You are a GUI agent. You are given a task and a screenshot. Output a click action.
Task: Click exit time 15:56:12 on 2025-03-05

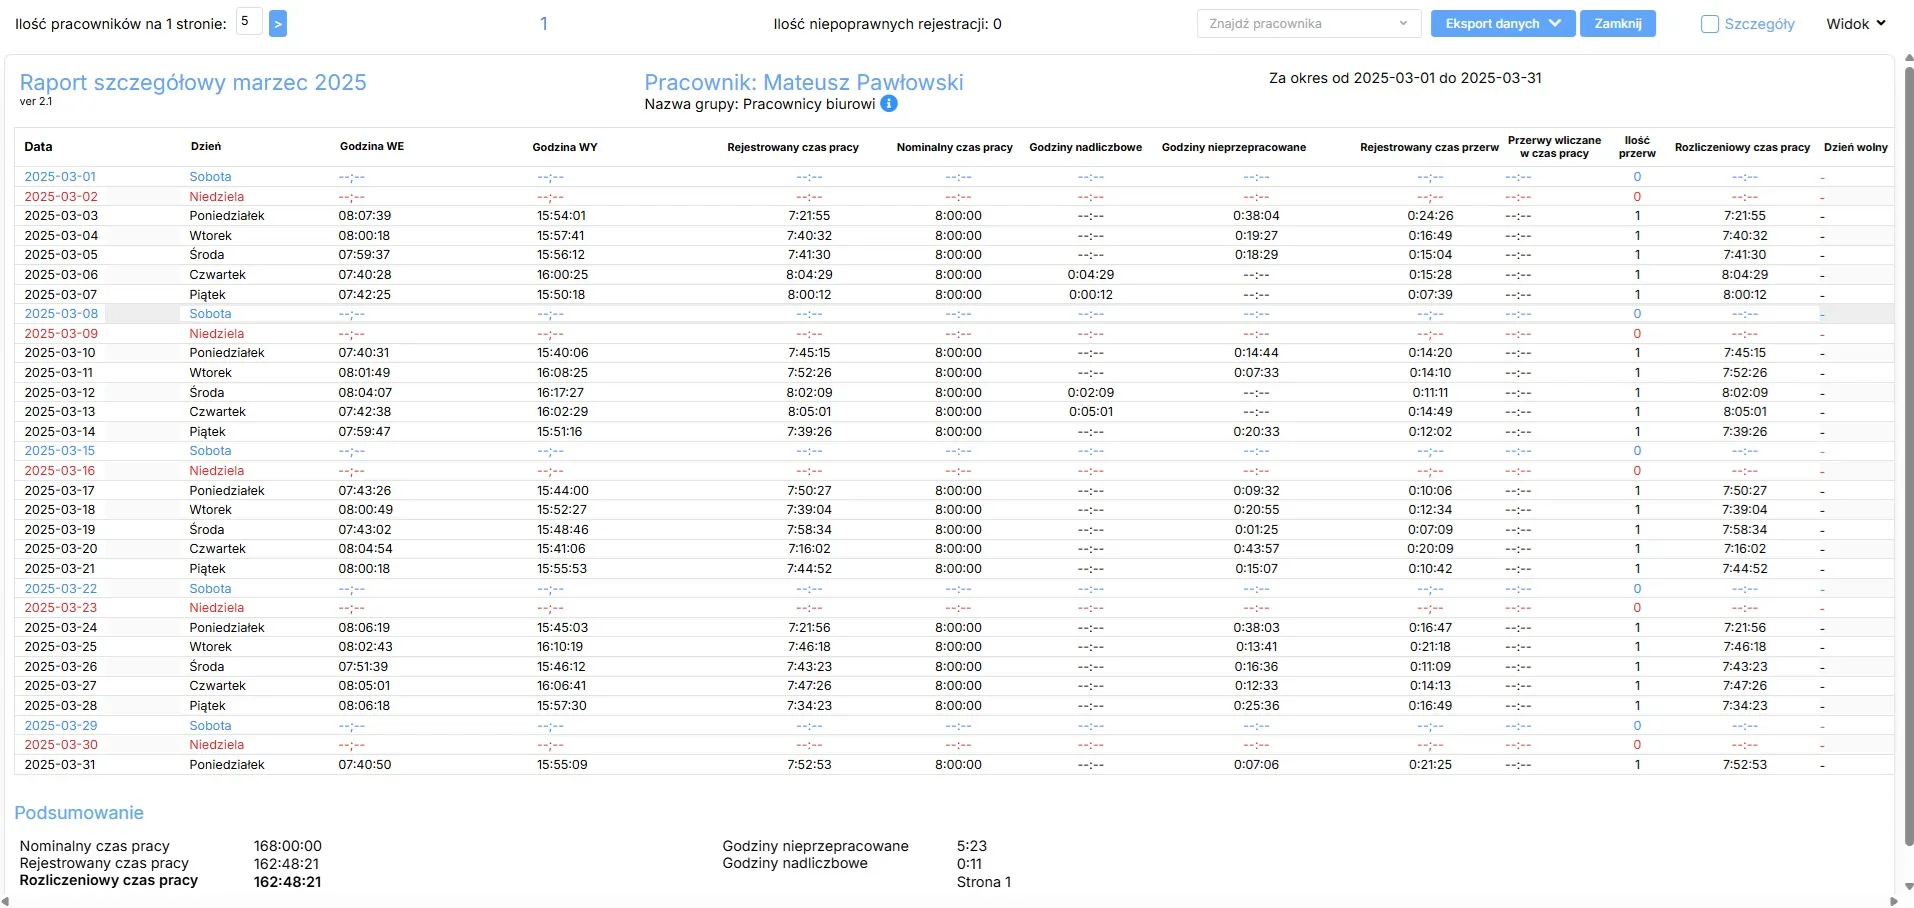[x=561, y=255]
